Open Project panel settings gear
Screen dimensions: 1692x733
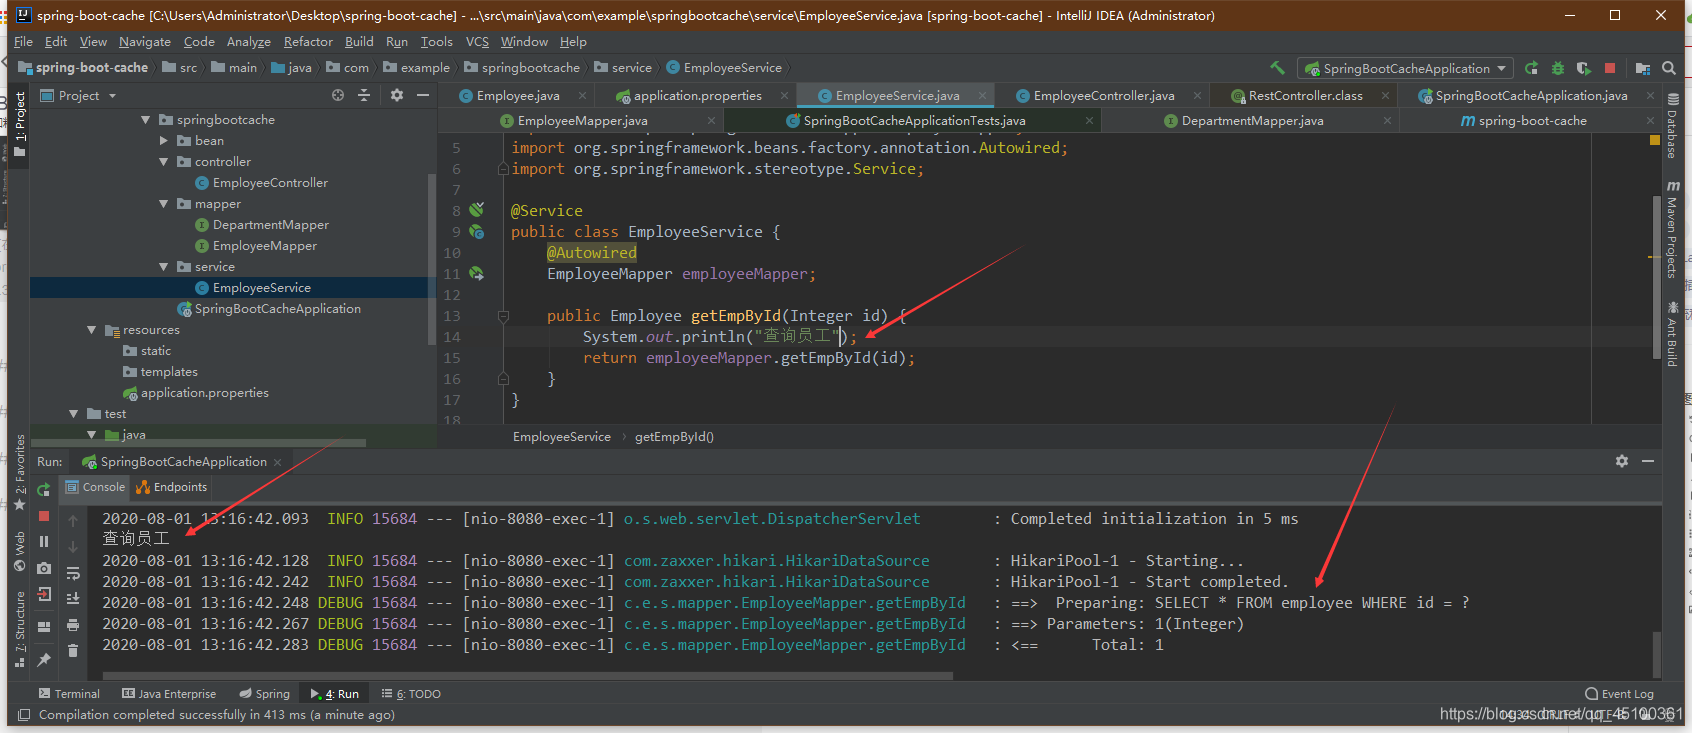397,95
